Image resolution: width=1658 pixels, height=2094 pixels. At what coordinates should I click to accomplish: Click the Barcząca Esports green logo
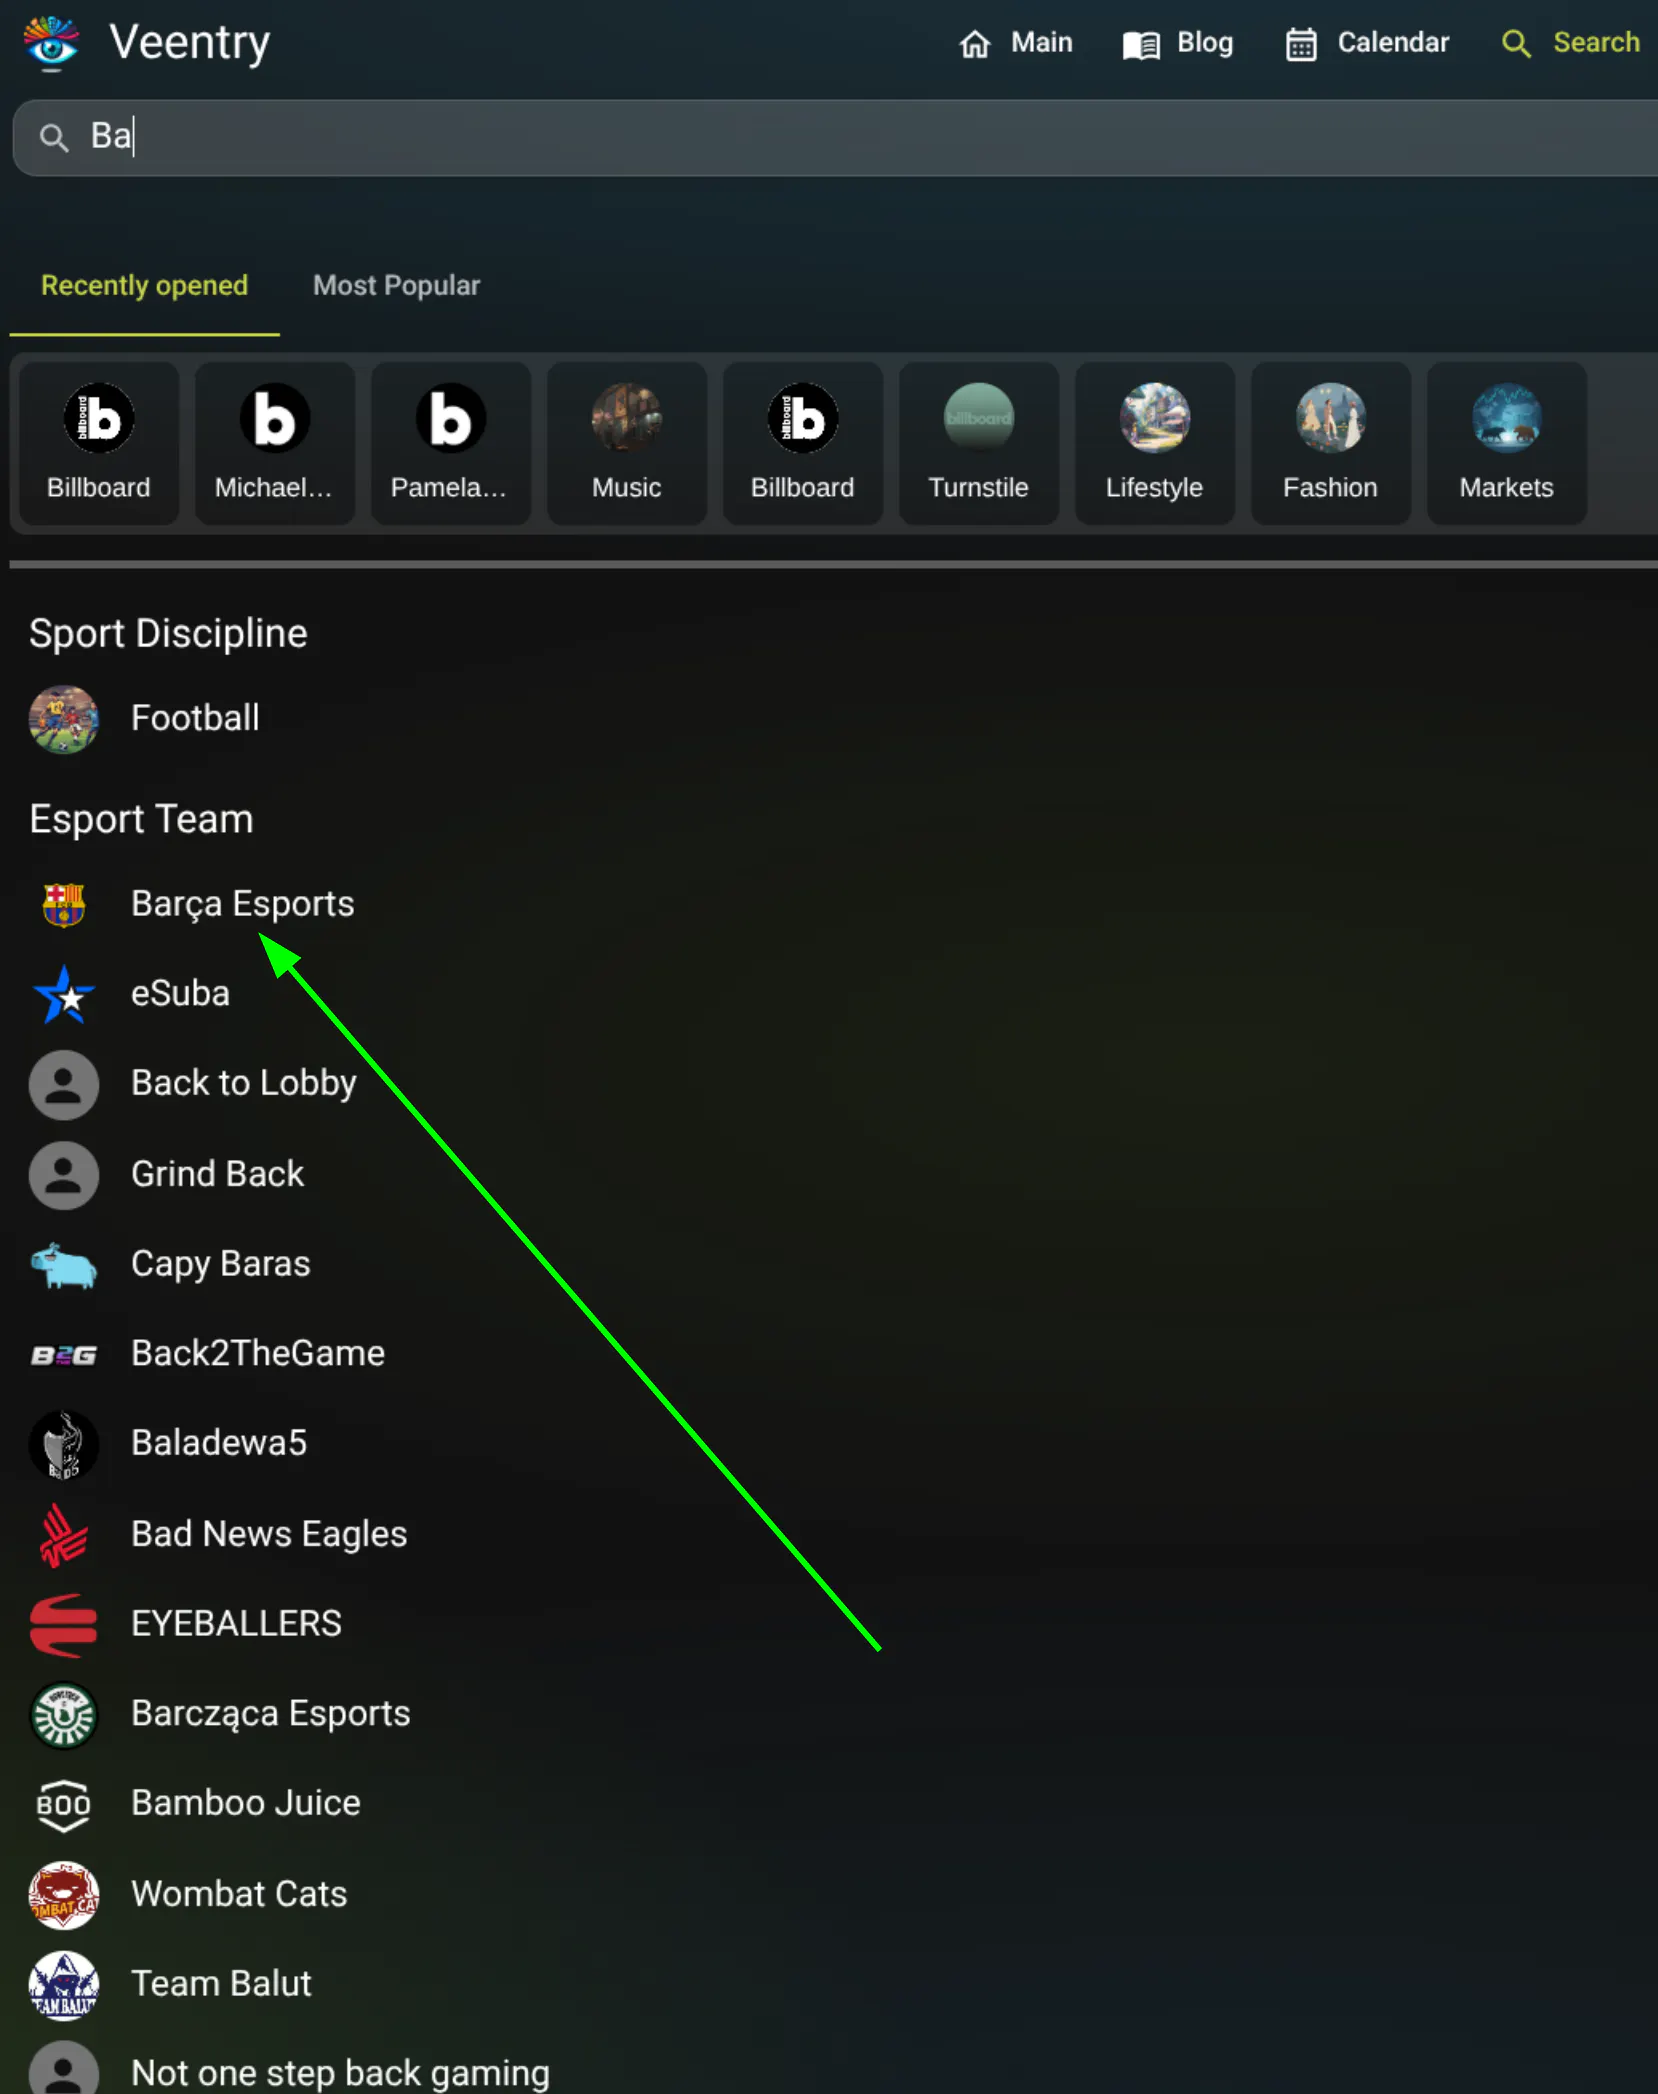click(64, 1715)
